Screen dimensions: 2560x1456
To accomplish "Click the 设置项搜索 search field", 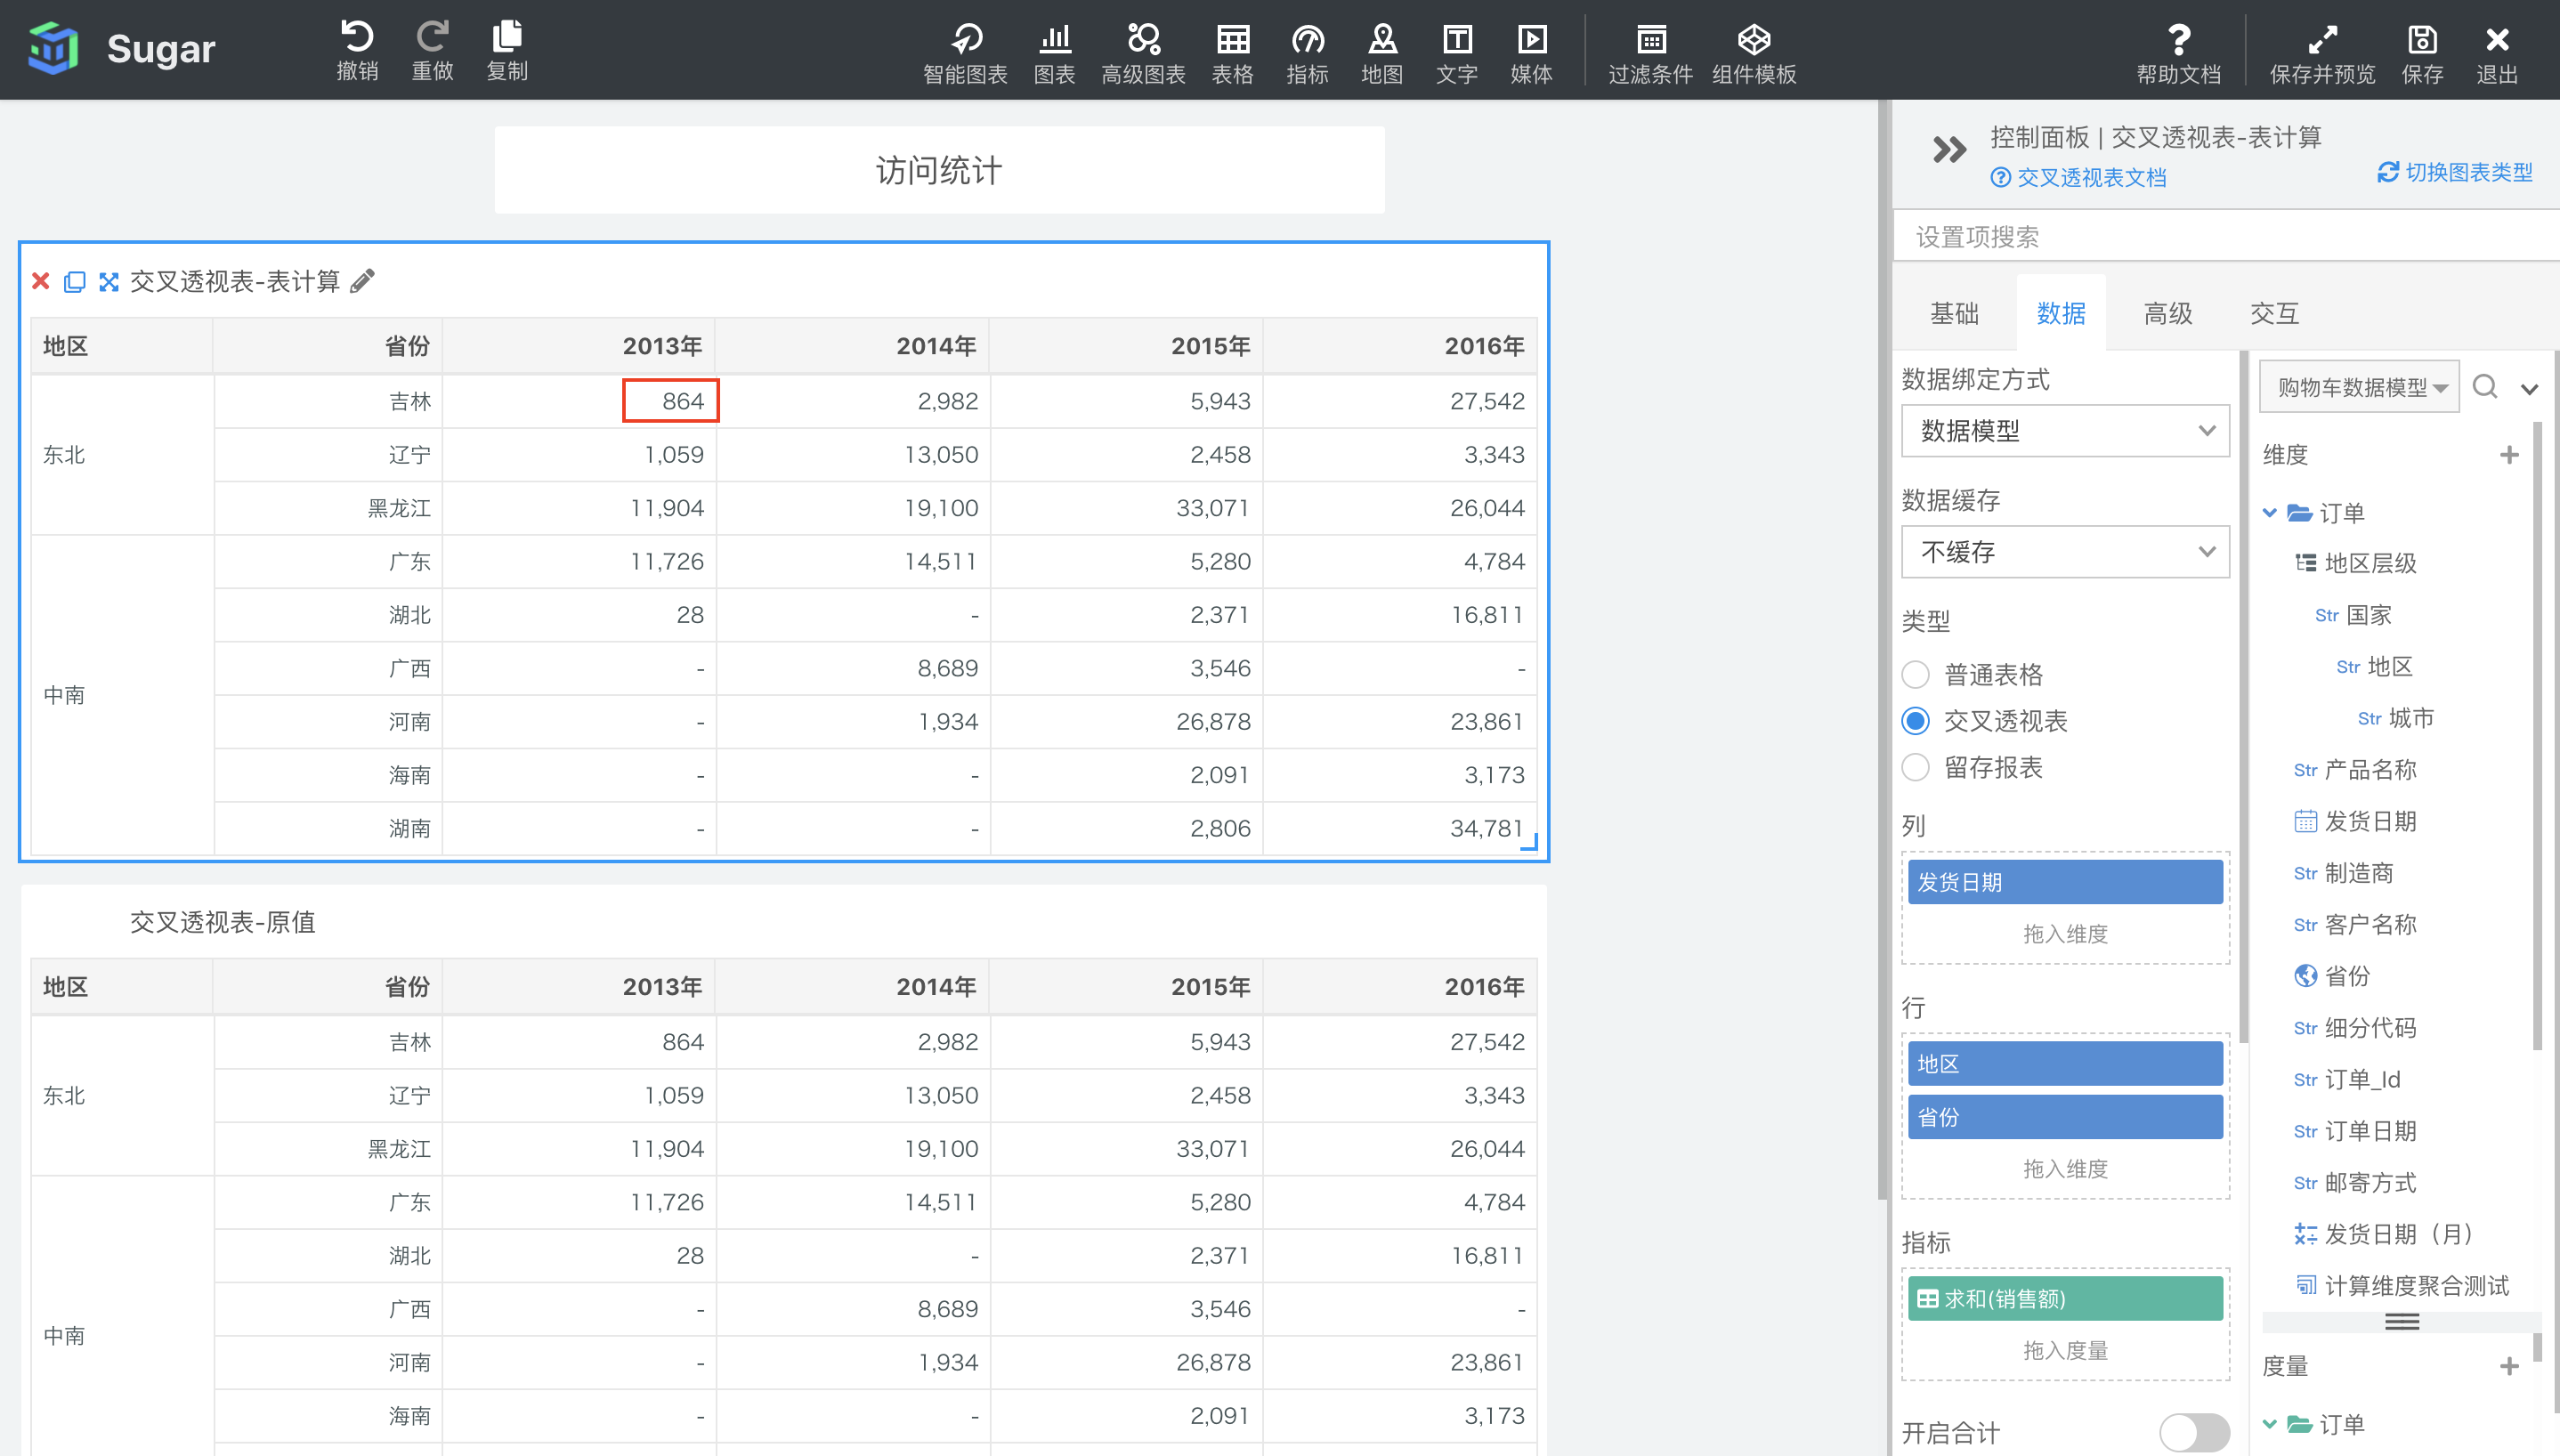I will [2226, 237].
